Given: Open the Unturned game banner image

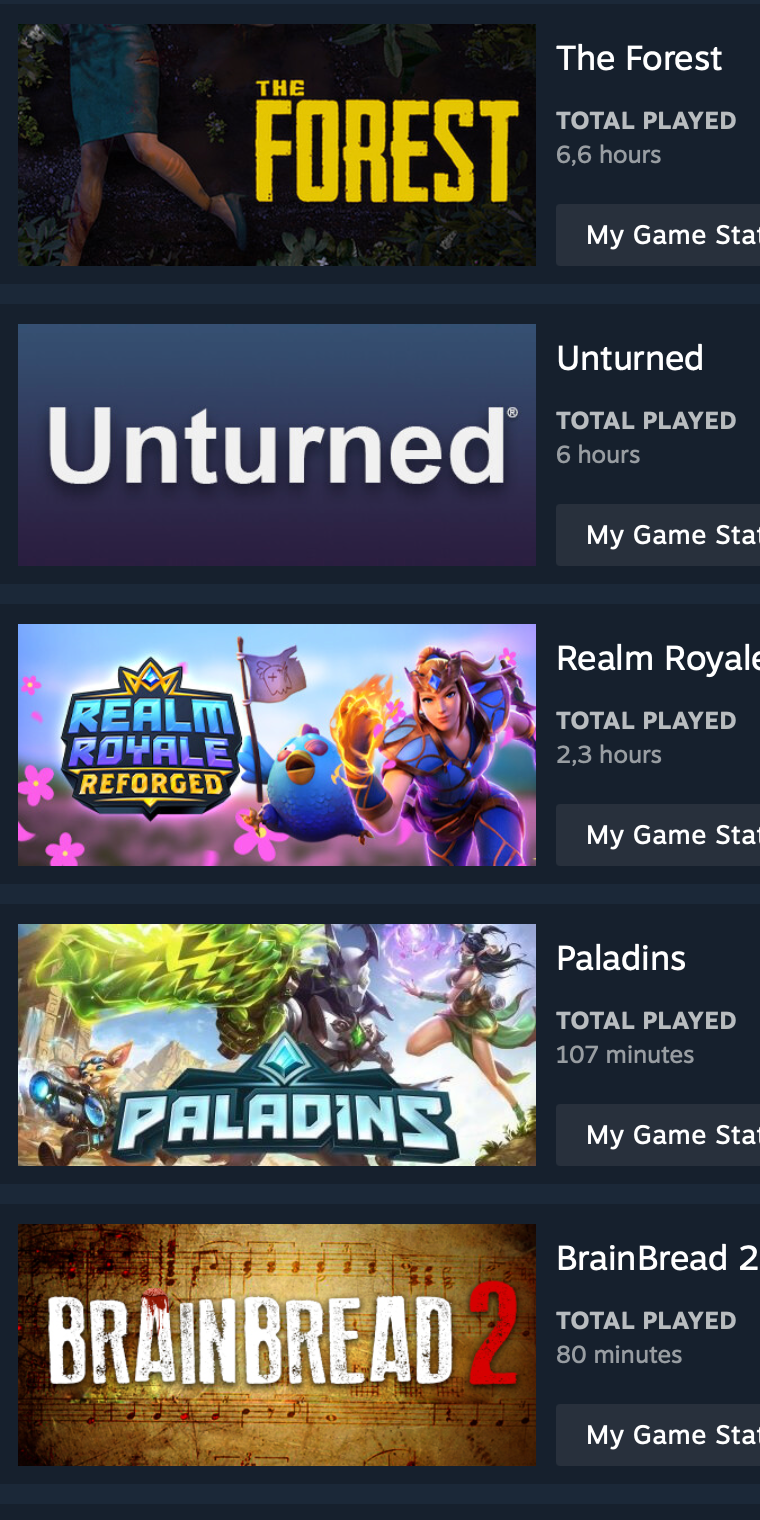Looking at the screenshot, I should tap(277, 445).
